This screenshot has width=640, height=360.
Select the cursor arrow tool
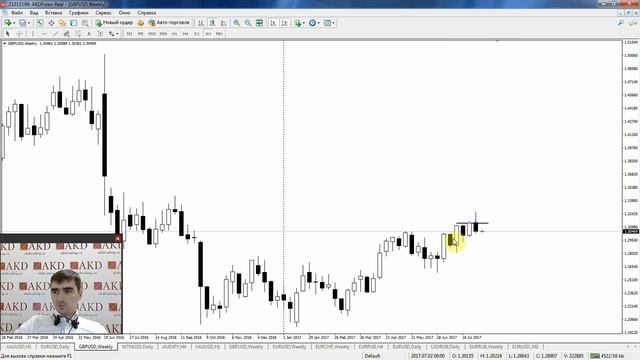point(7,33)
